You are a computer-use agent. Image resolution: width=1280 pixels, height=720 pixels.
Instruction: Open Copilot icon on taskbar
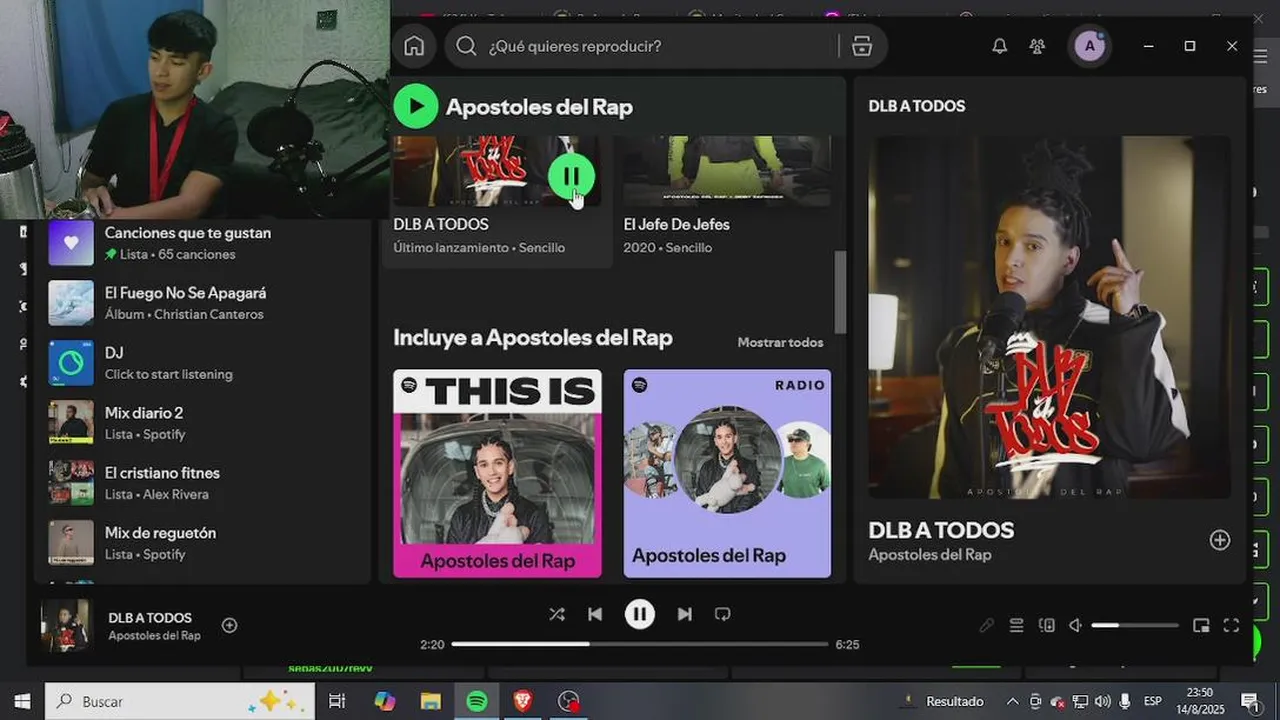(385, 701)
